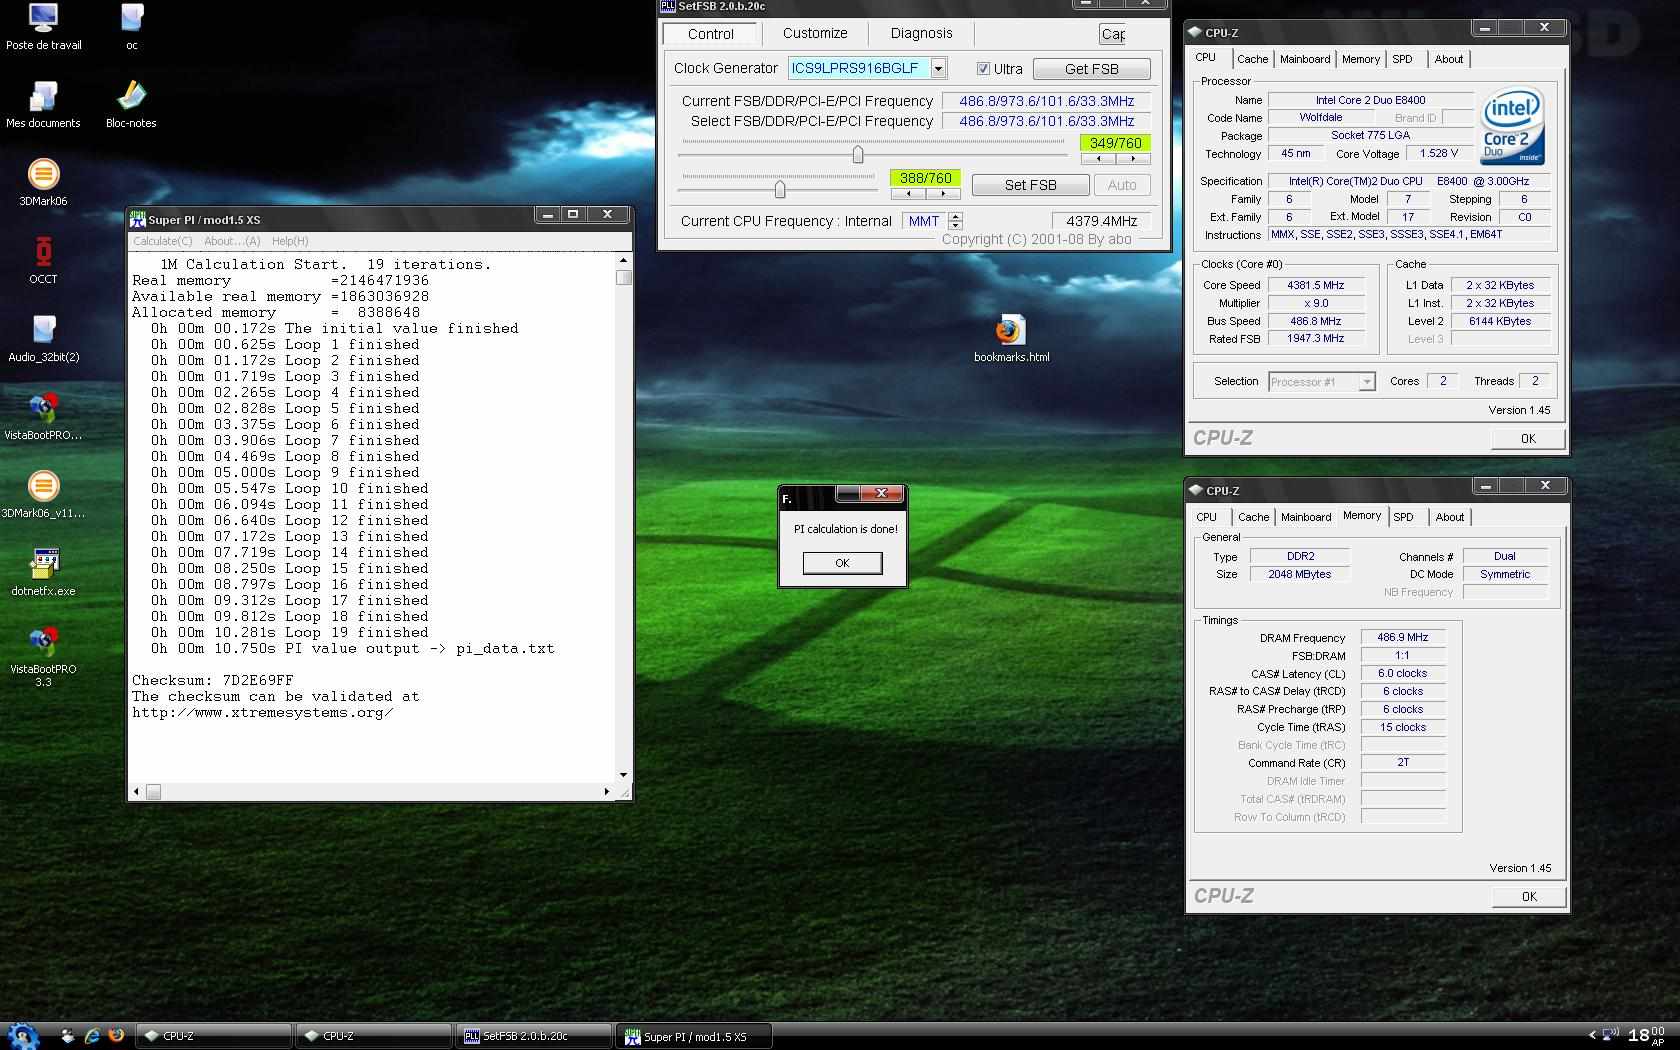
Task: Switch to SetFSB taskbar button
Action: coord(535,1036)
